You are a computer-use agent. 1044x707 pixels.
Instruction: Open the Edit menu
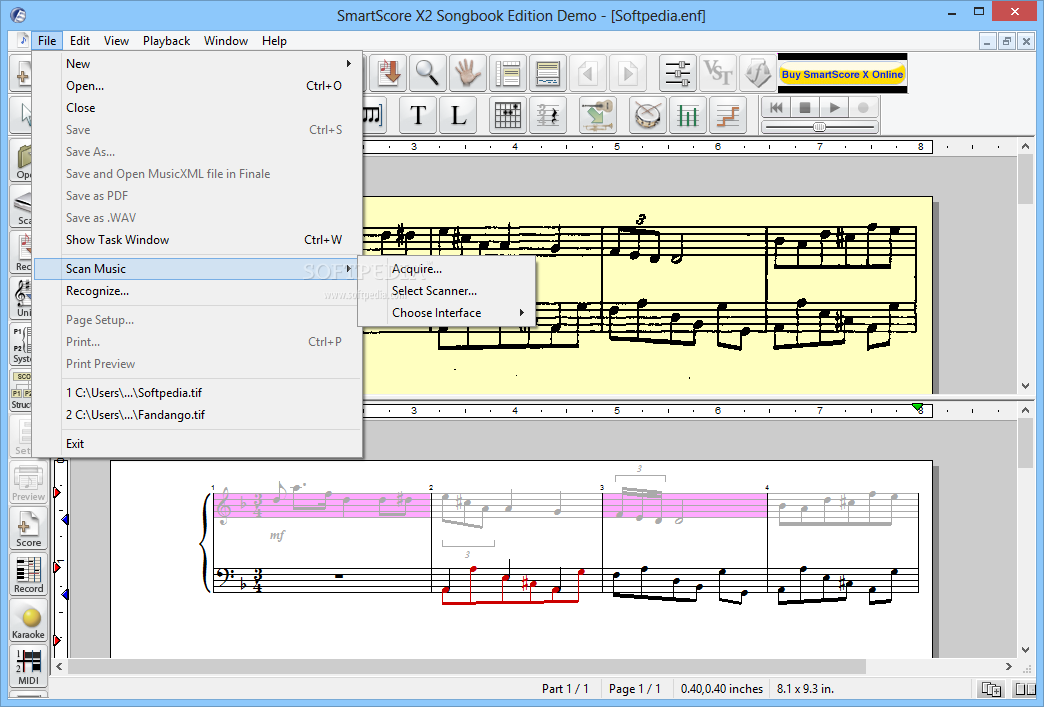80,41
